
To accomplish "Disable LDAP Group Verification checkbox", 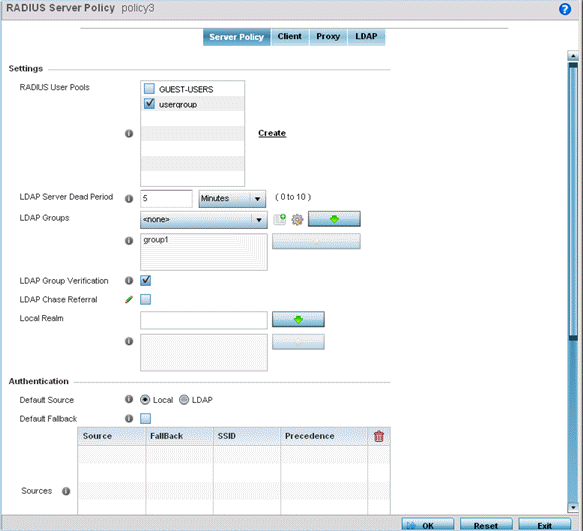I will click(145, 280).
